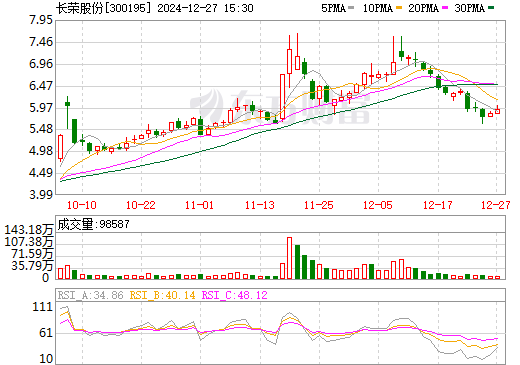This screenshot has width=520, height=365.
Task: Click the 111 RSI axis label
Action: 43,307
